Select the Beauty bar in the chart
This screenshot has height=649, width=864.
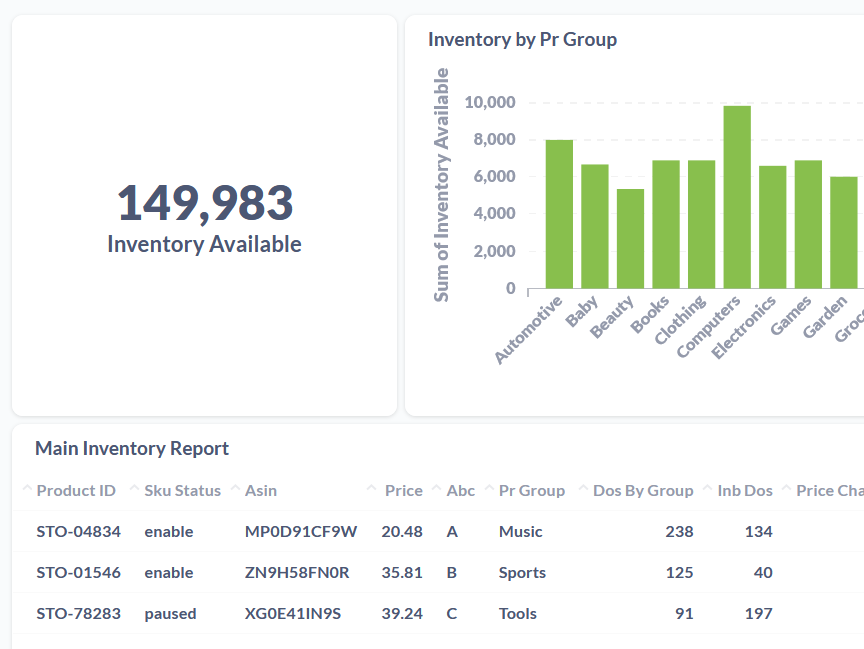(630, 238)
